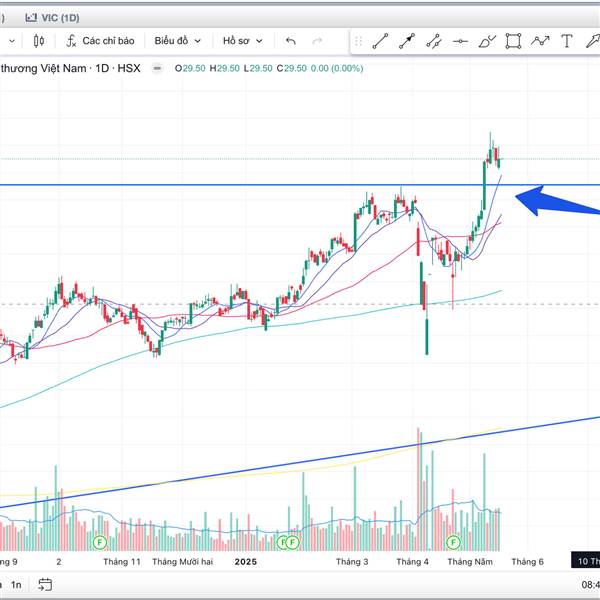The image size is (600, 600).
Task: Grab the drawing toolbar drag handle
Action: 359,41
